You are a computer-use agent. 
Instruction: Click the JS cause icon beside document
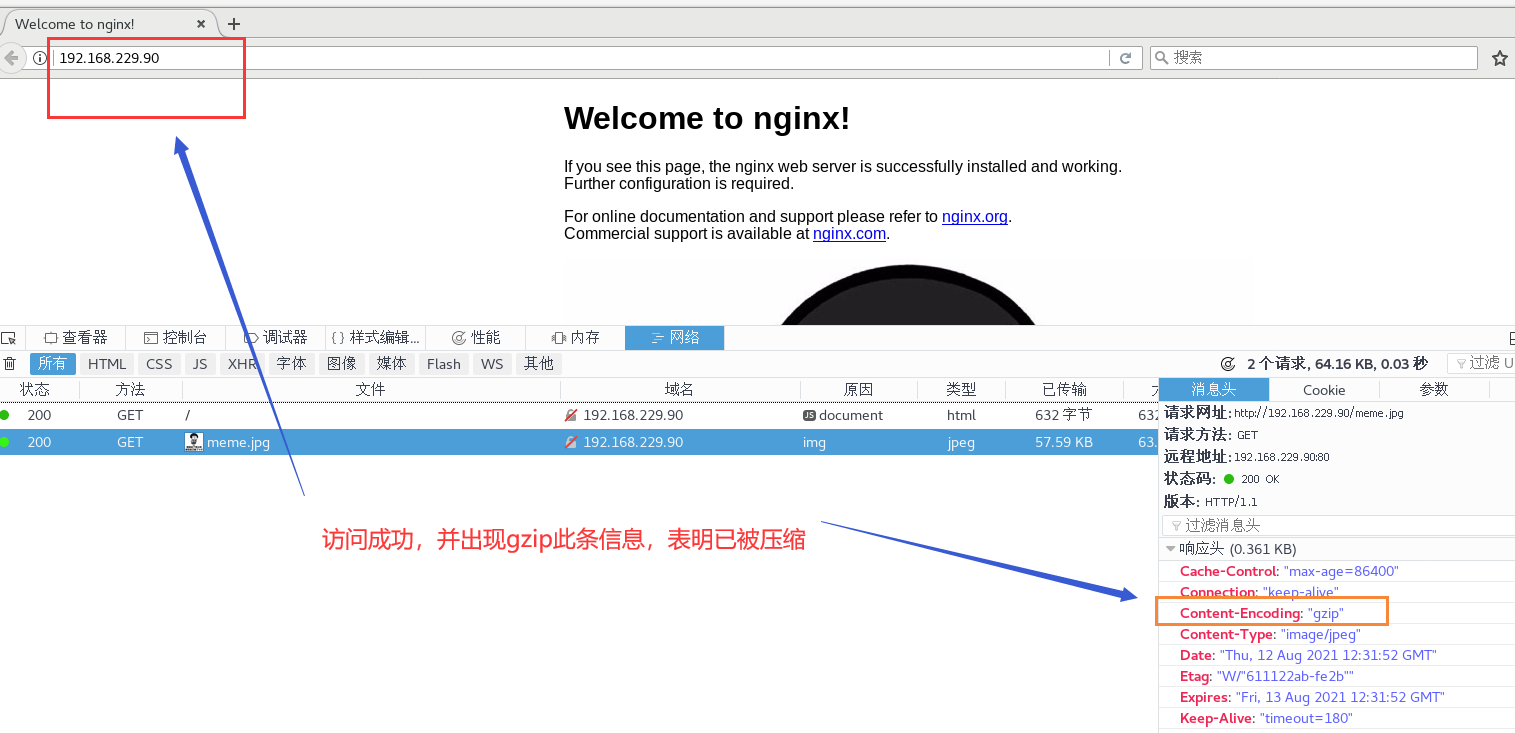(x=809, y=415)
